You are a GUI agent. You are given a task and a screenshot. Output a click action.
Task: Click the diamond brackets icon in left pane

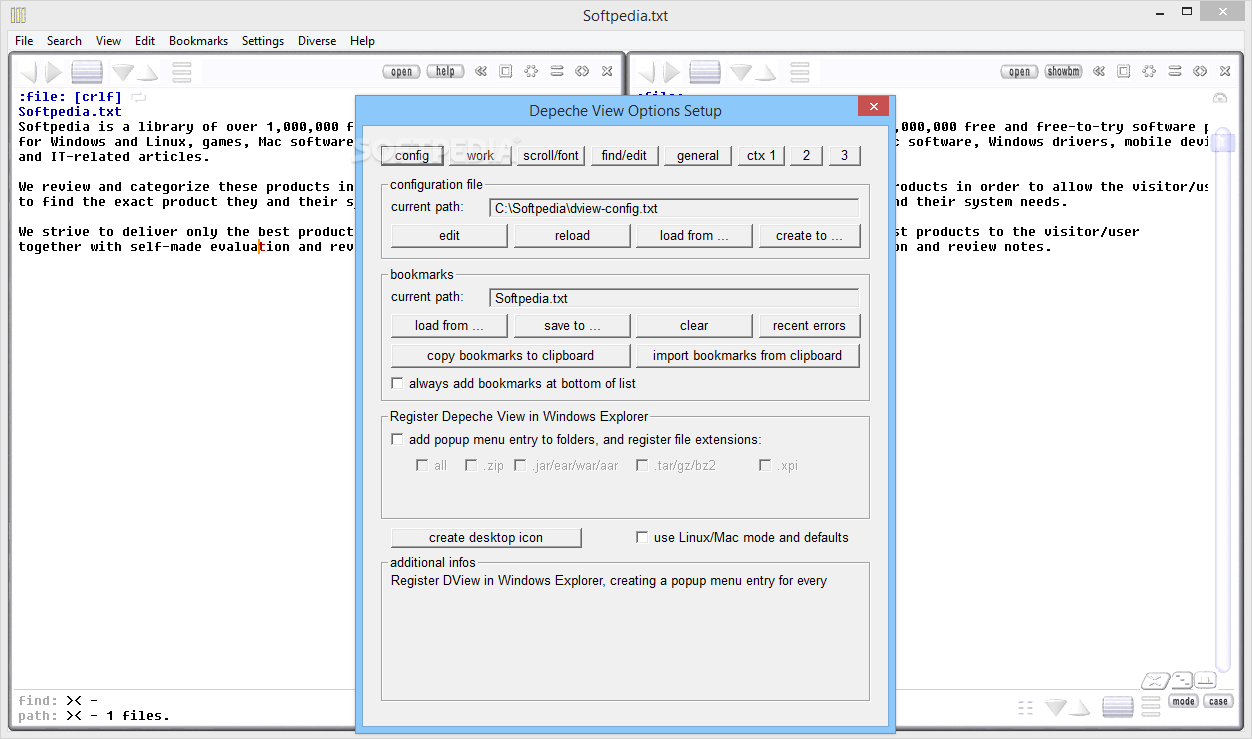(582, 71)
